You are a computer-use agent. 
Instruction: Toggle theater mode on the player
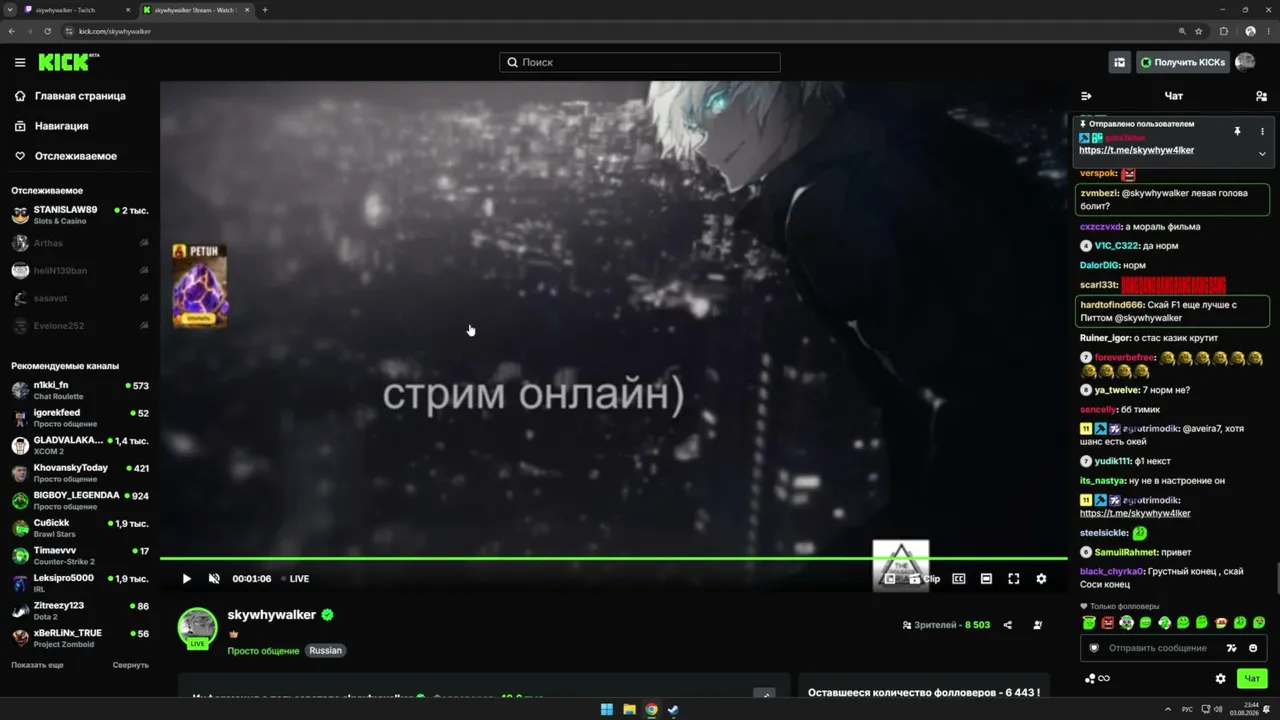[x=986, y=578]
